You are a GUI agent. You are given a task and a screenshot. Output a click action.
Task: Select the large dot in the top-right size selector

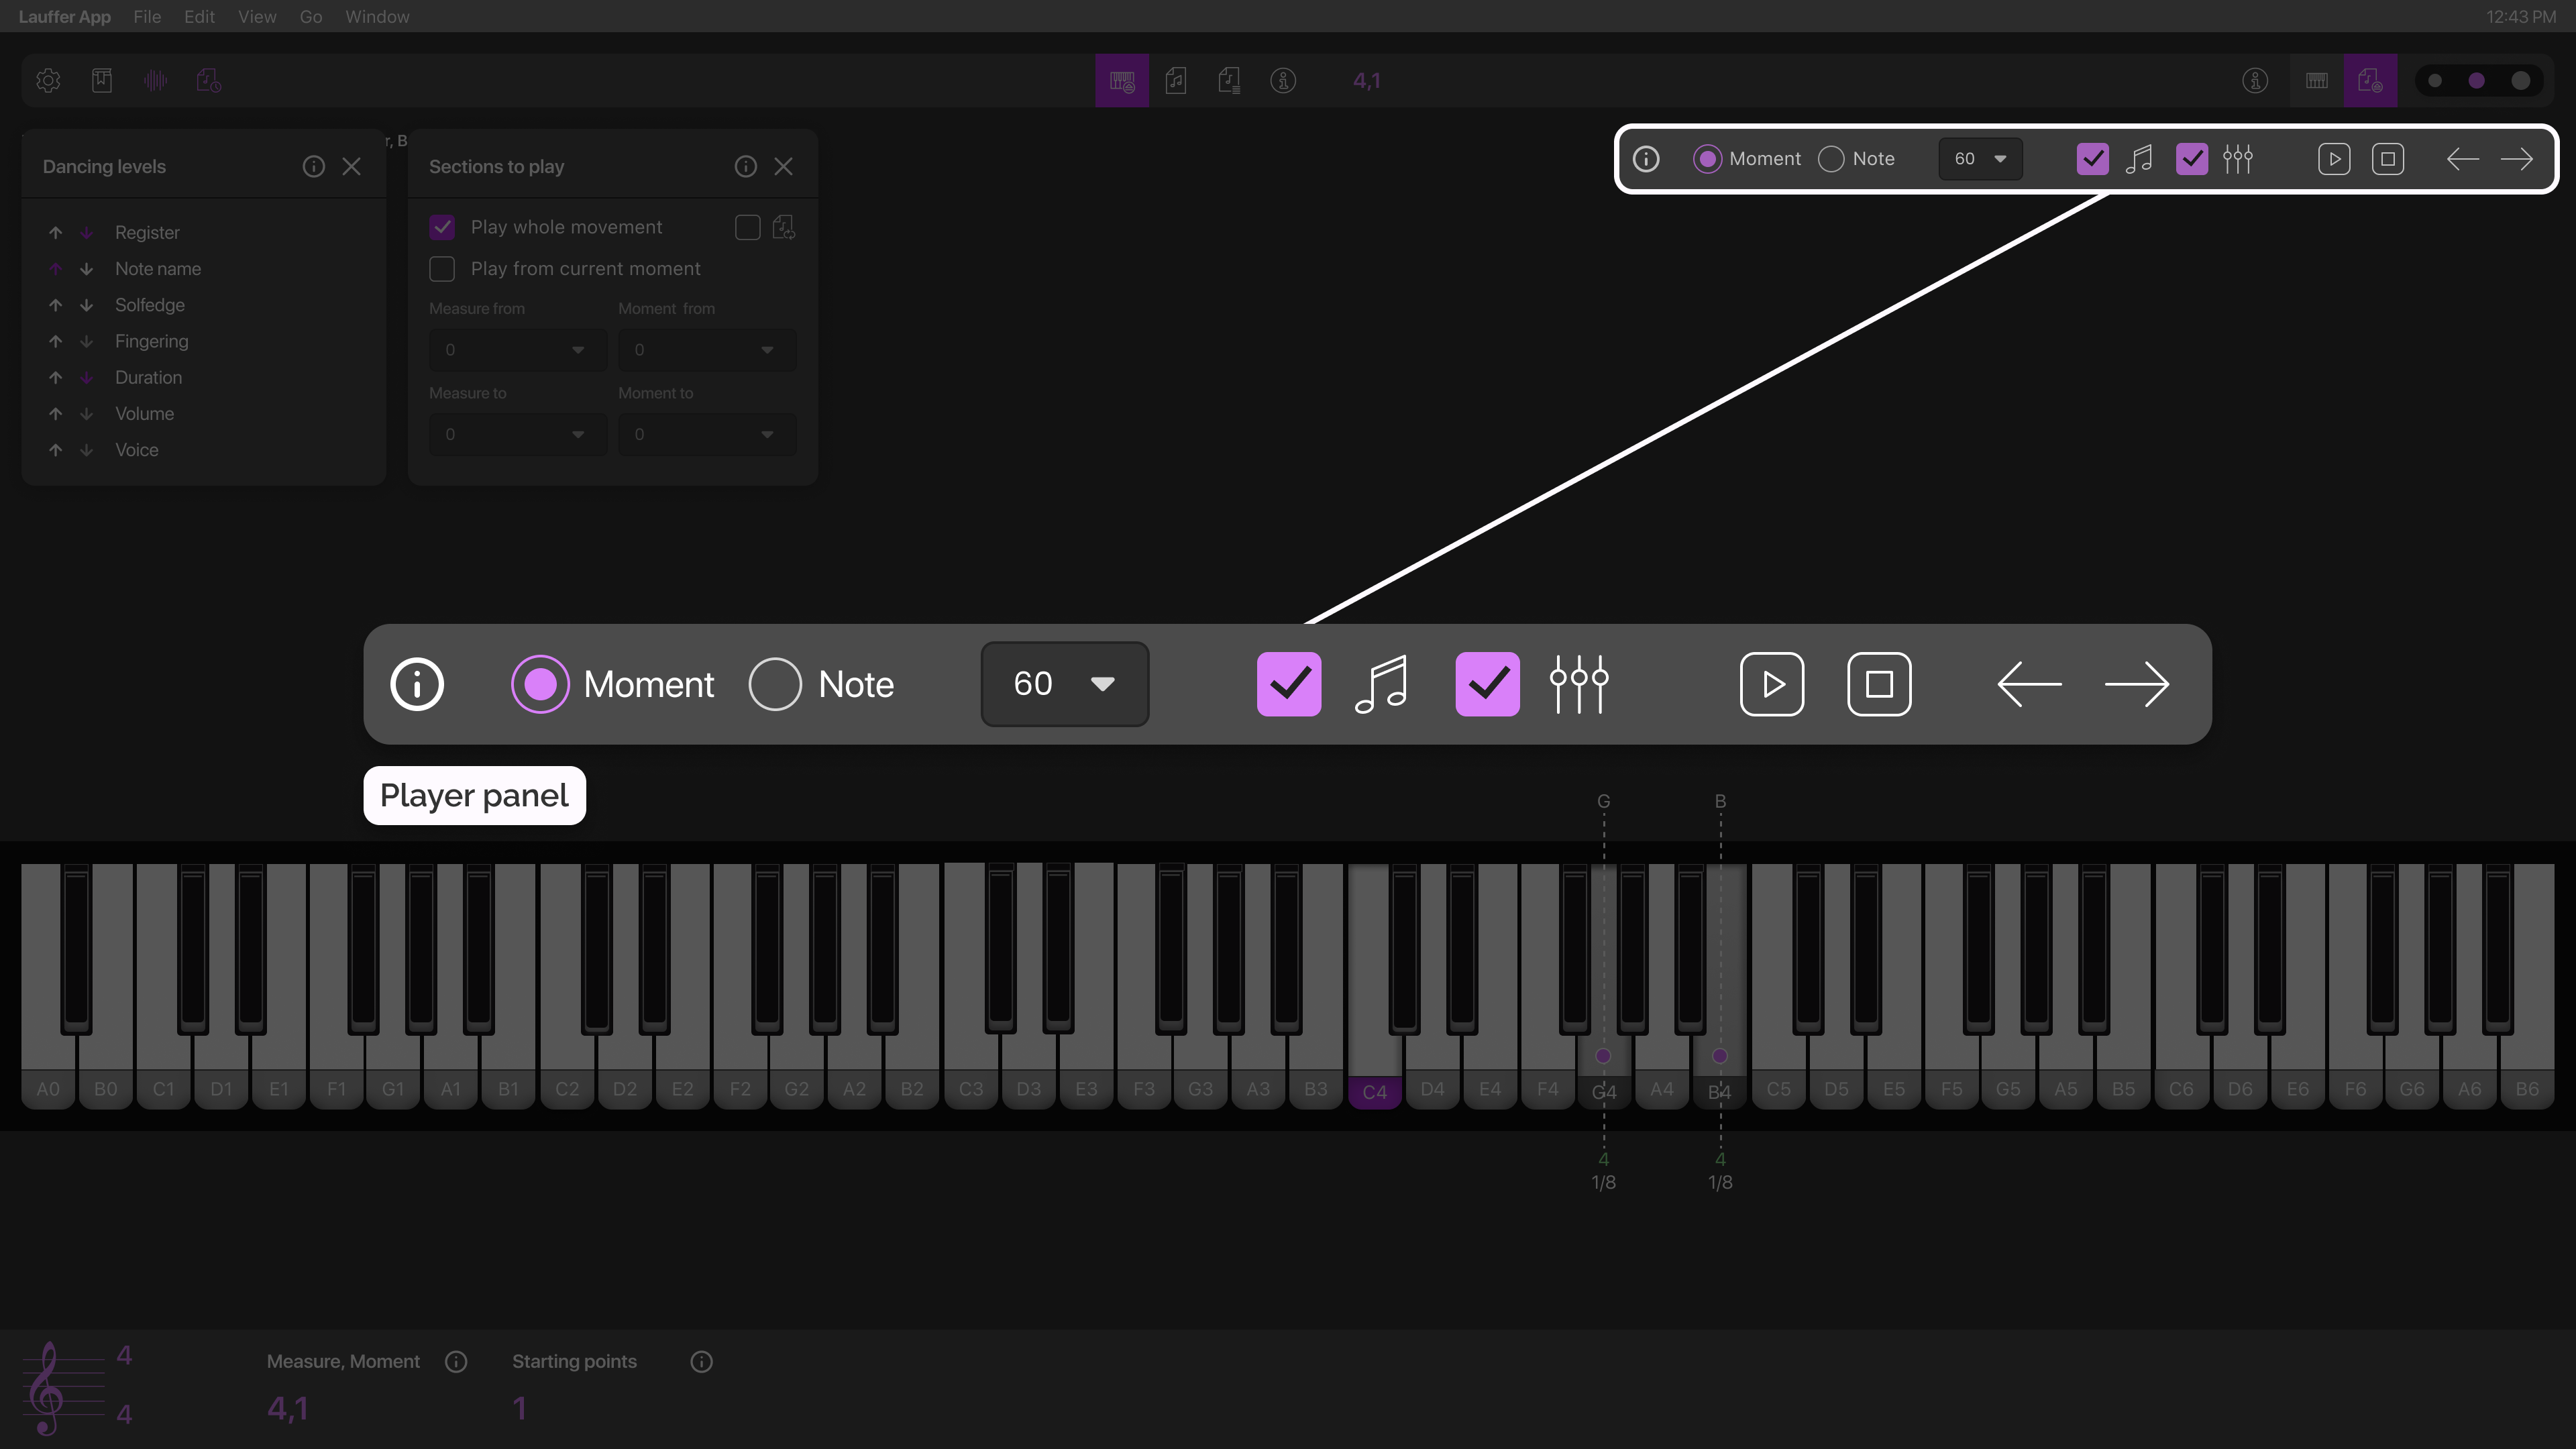2520,81
